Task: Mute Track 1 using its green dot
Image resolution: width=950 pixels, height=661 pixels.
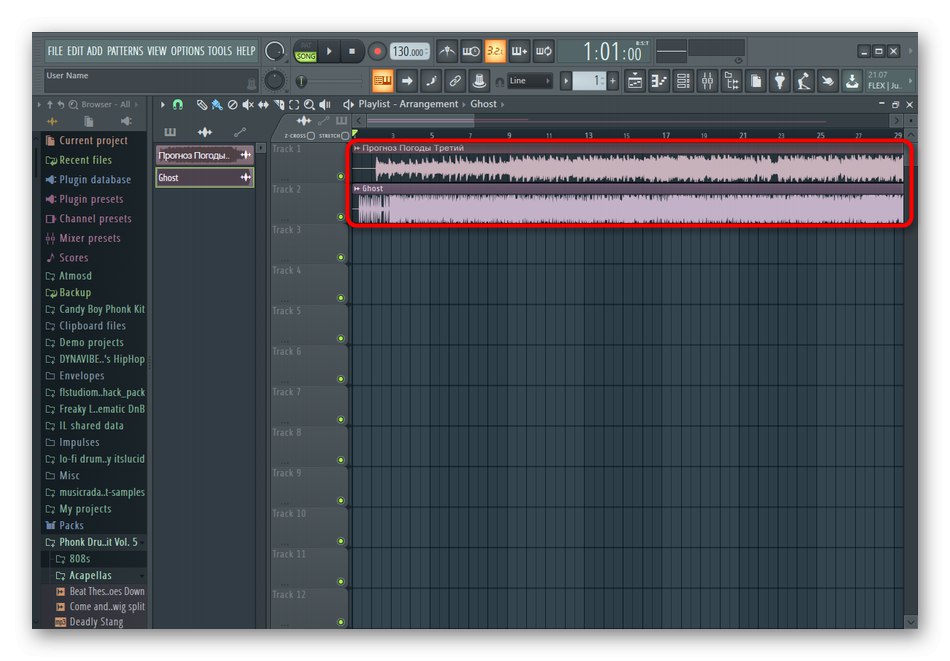Action: pyautogui.click(x=341, y=176)
